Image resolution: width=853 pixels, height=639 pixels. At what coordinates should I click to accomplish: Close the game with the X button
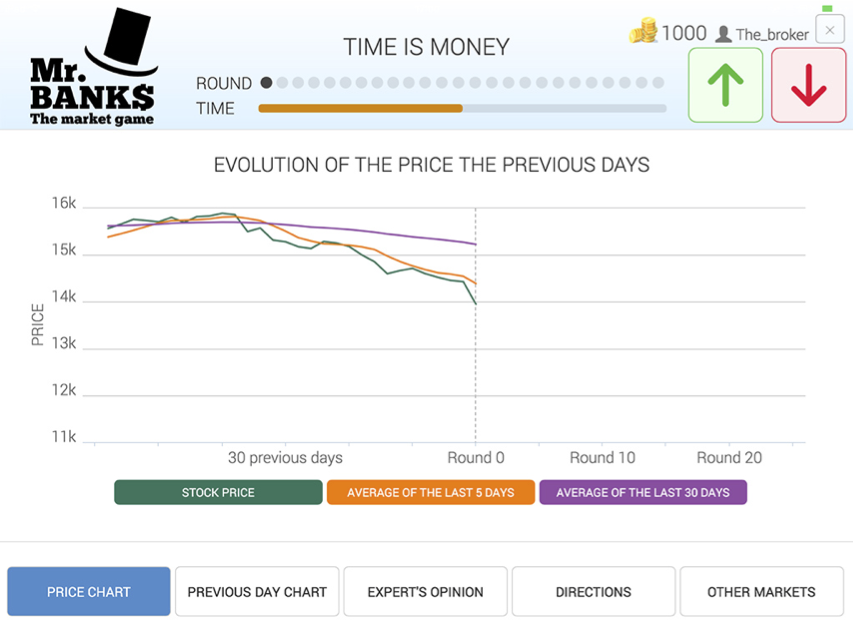829,30
